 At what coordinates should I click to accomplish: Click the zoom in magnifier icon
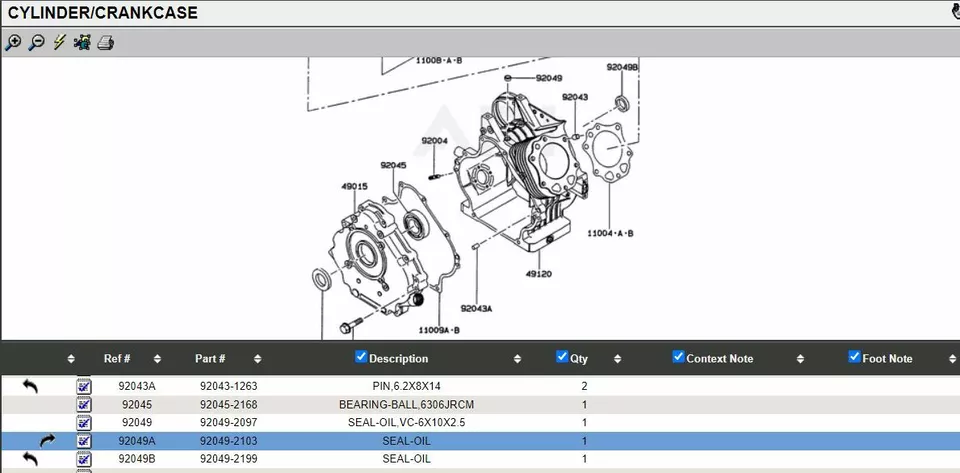[x=13, y=42]
